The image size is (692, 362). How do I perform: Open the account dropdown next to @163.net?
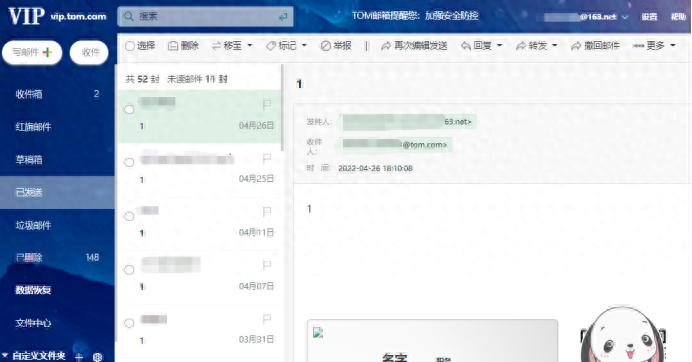tap(625, 17)
